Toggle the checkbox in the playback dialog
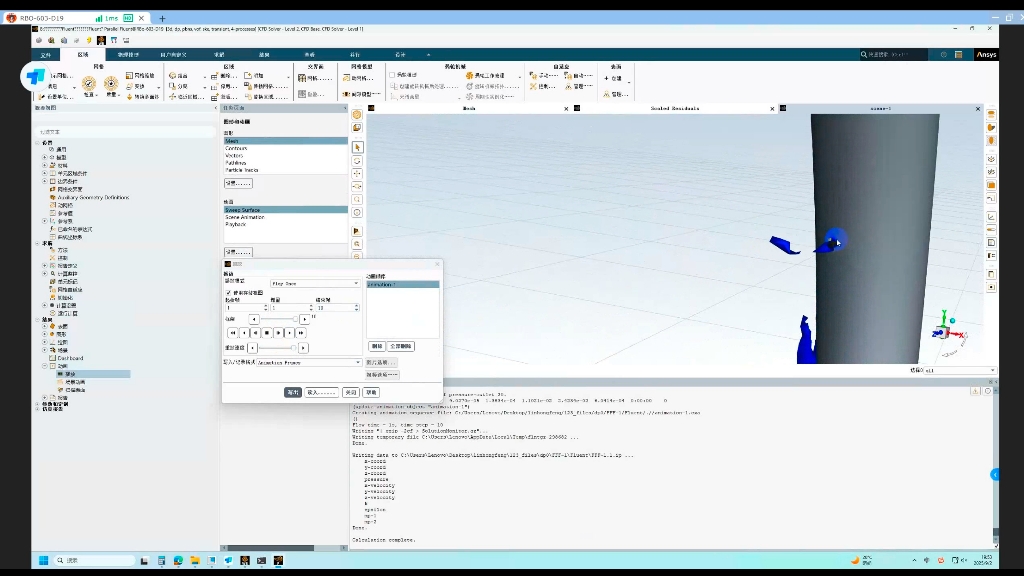This screenshot has width=1024, height=576. tap(229, 293)
